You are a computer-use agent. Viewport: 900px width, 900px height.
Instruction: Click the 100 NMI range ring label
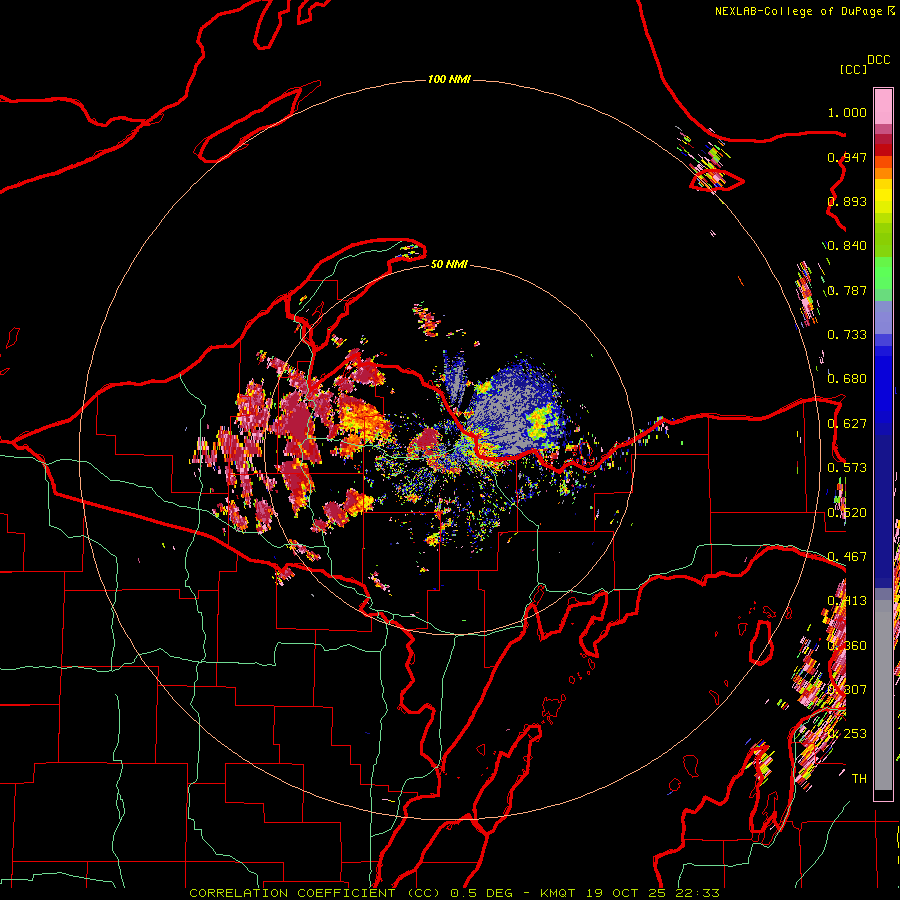pyautogui.click(x=449, y=79)
